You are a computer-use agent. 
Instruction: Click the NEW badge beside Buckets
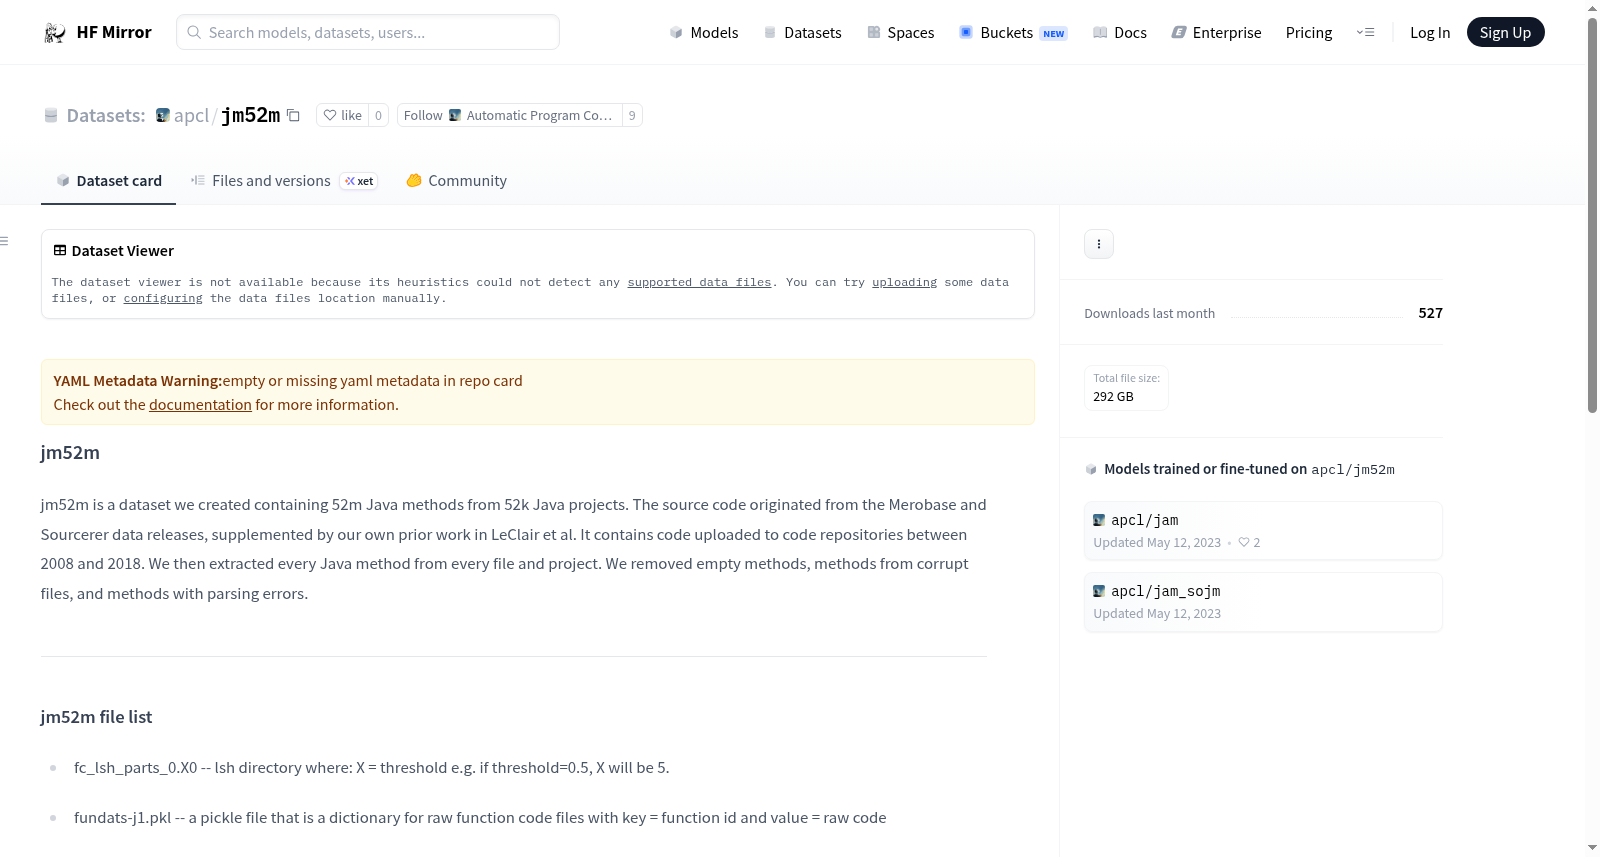tap(1054, 34)
